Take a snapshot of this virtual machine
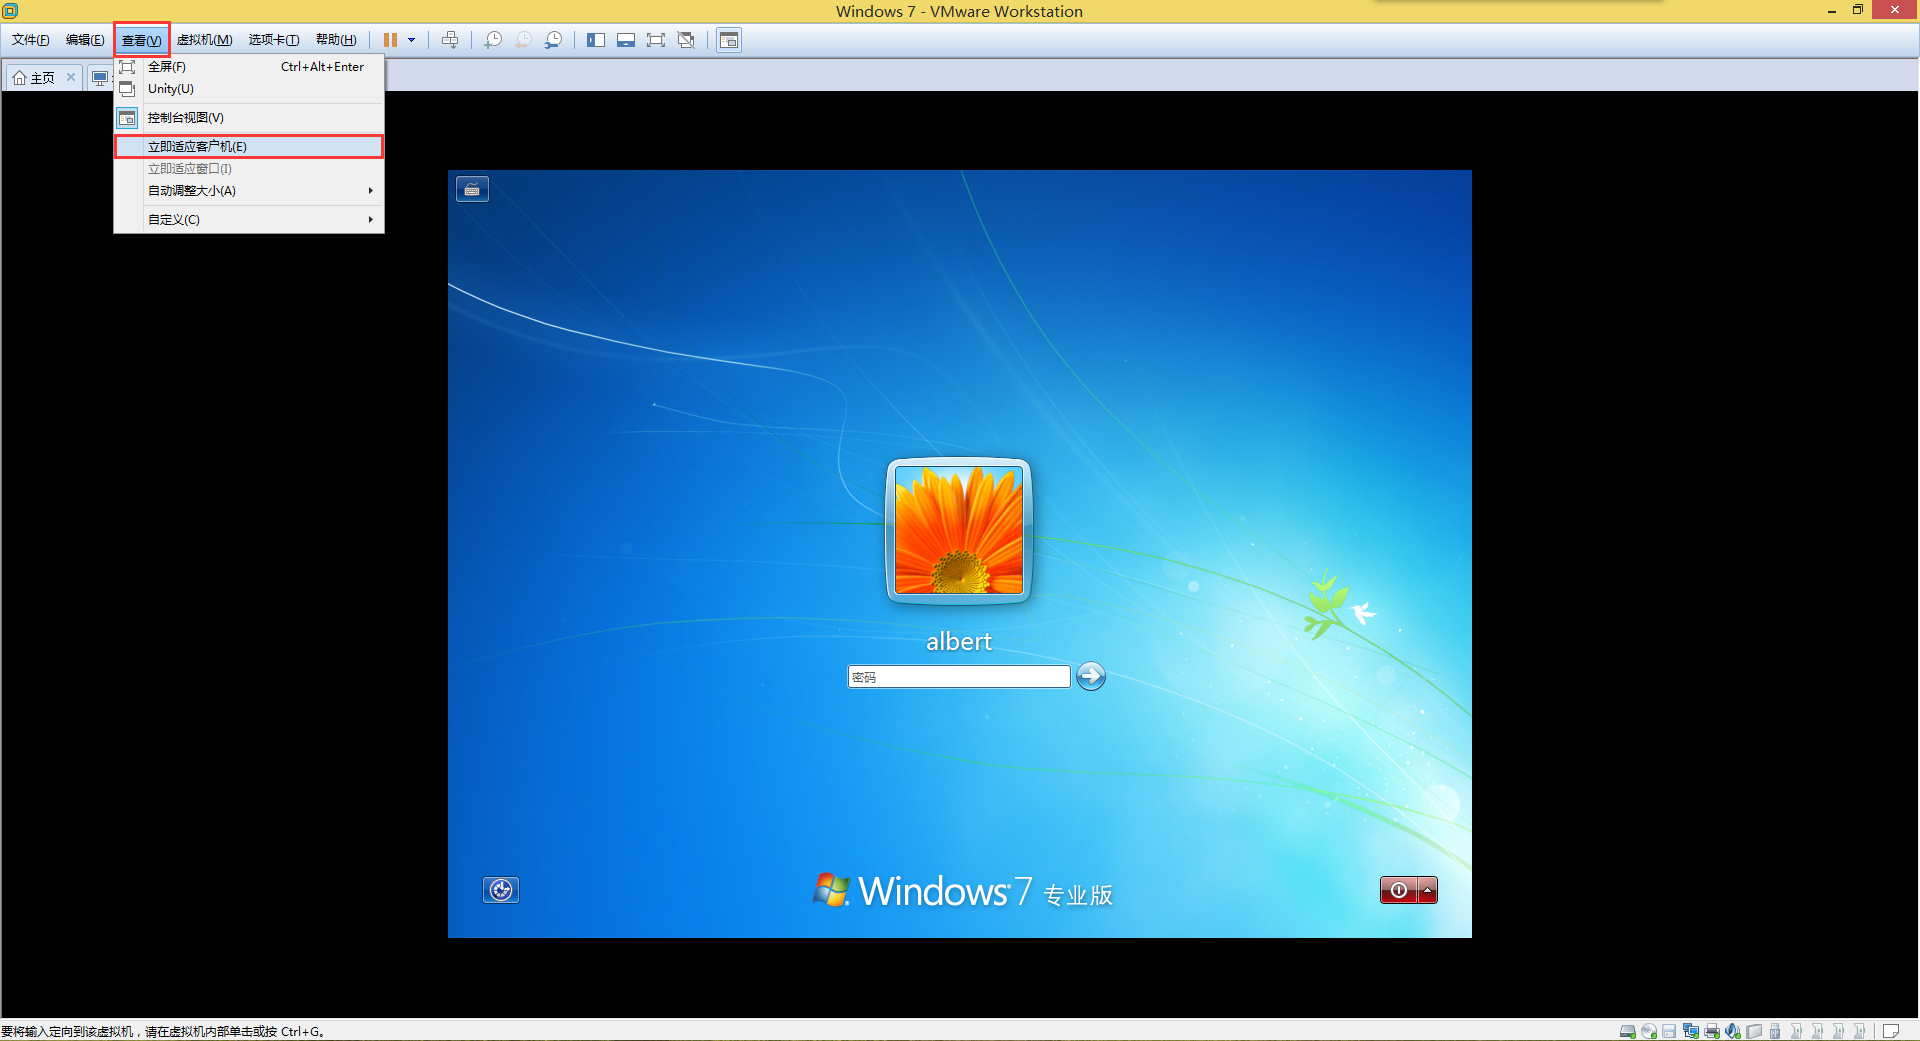 coord(493,40)
